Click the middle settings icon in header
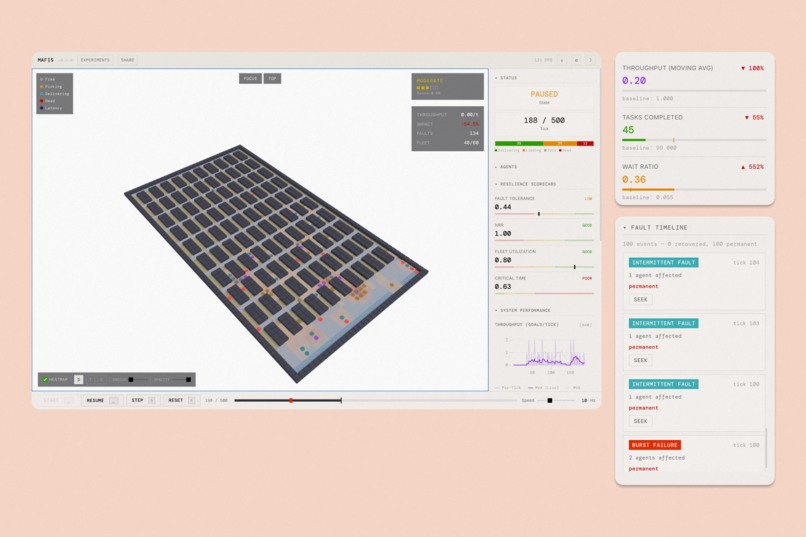The image size is (806, 537). click(x=576, y=60)
